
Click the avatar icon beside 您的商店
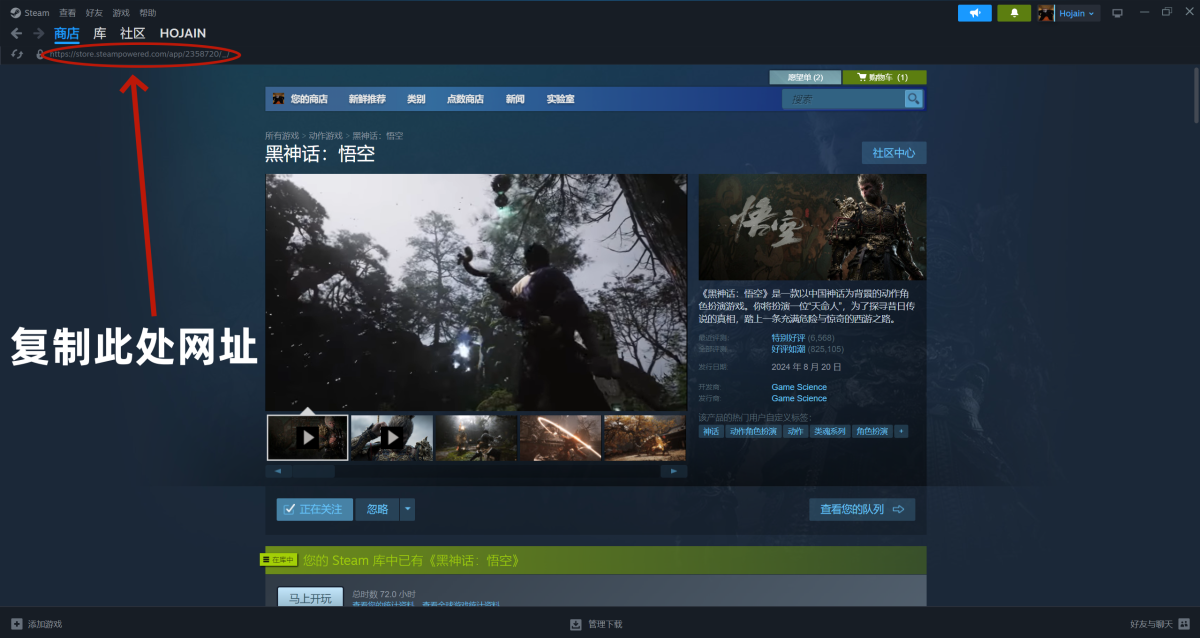click(278, 99)
